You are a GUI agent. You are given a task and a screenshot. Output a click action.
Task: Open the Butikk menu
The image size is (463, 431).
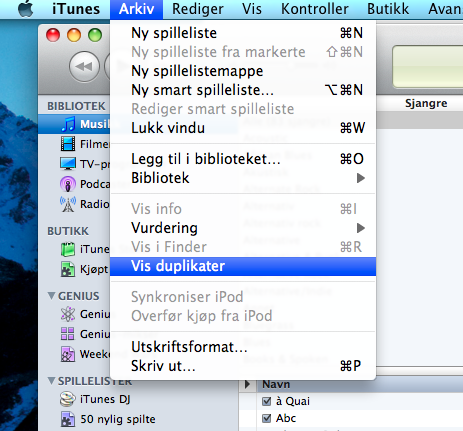click(388, 9)
